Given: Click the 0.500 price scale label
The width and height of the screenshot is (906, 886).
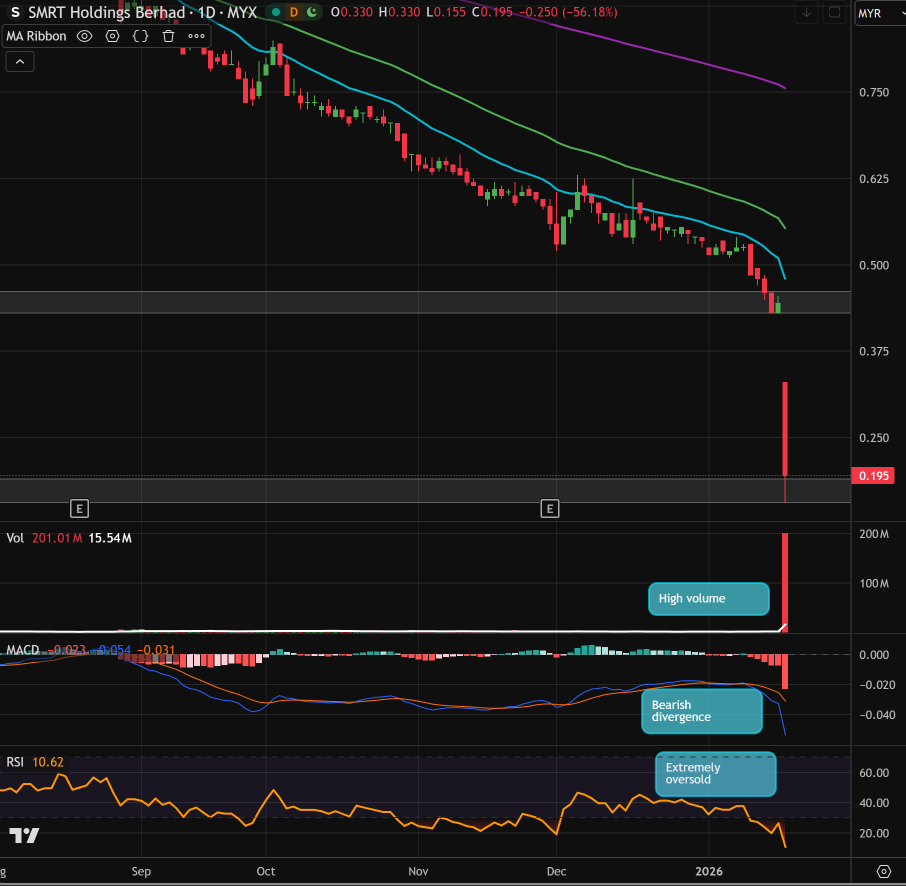Looking at the screenshot, I should 874,265.
